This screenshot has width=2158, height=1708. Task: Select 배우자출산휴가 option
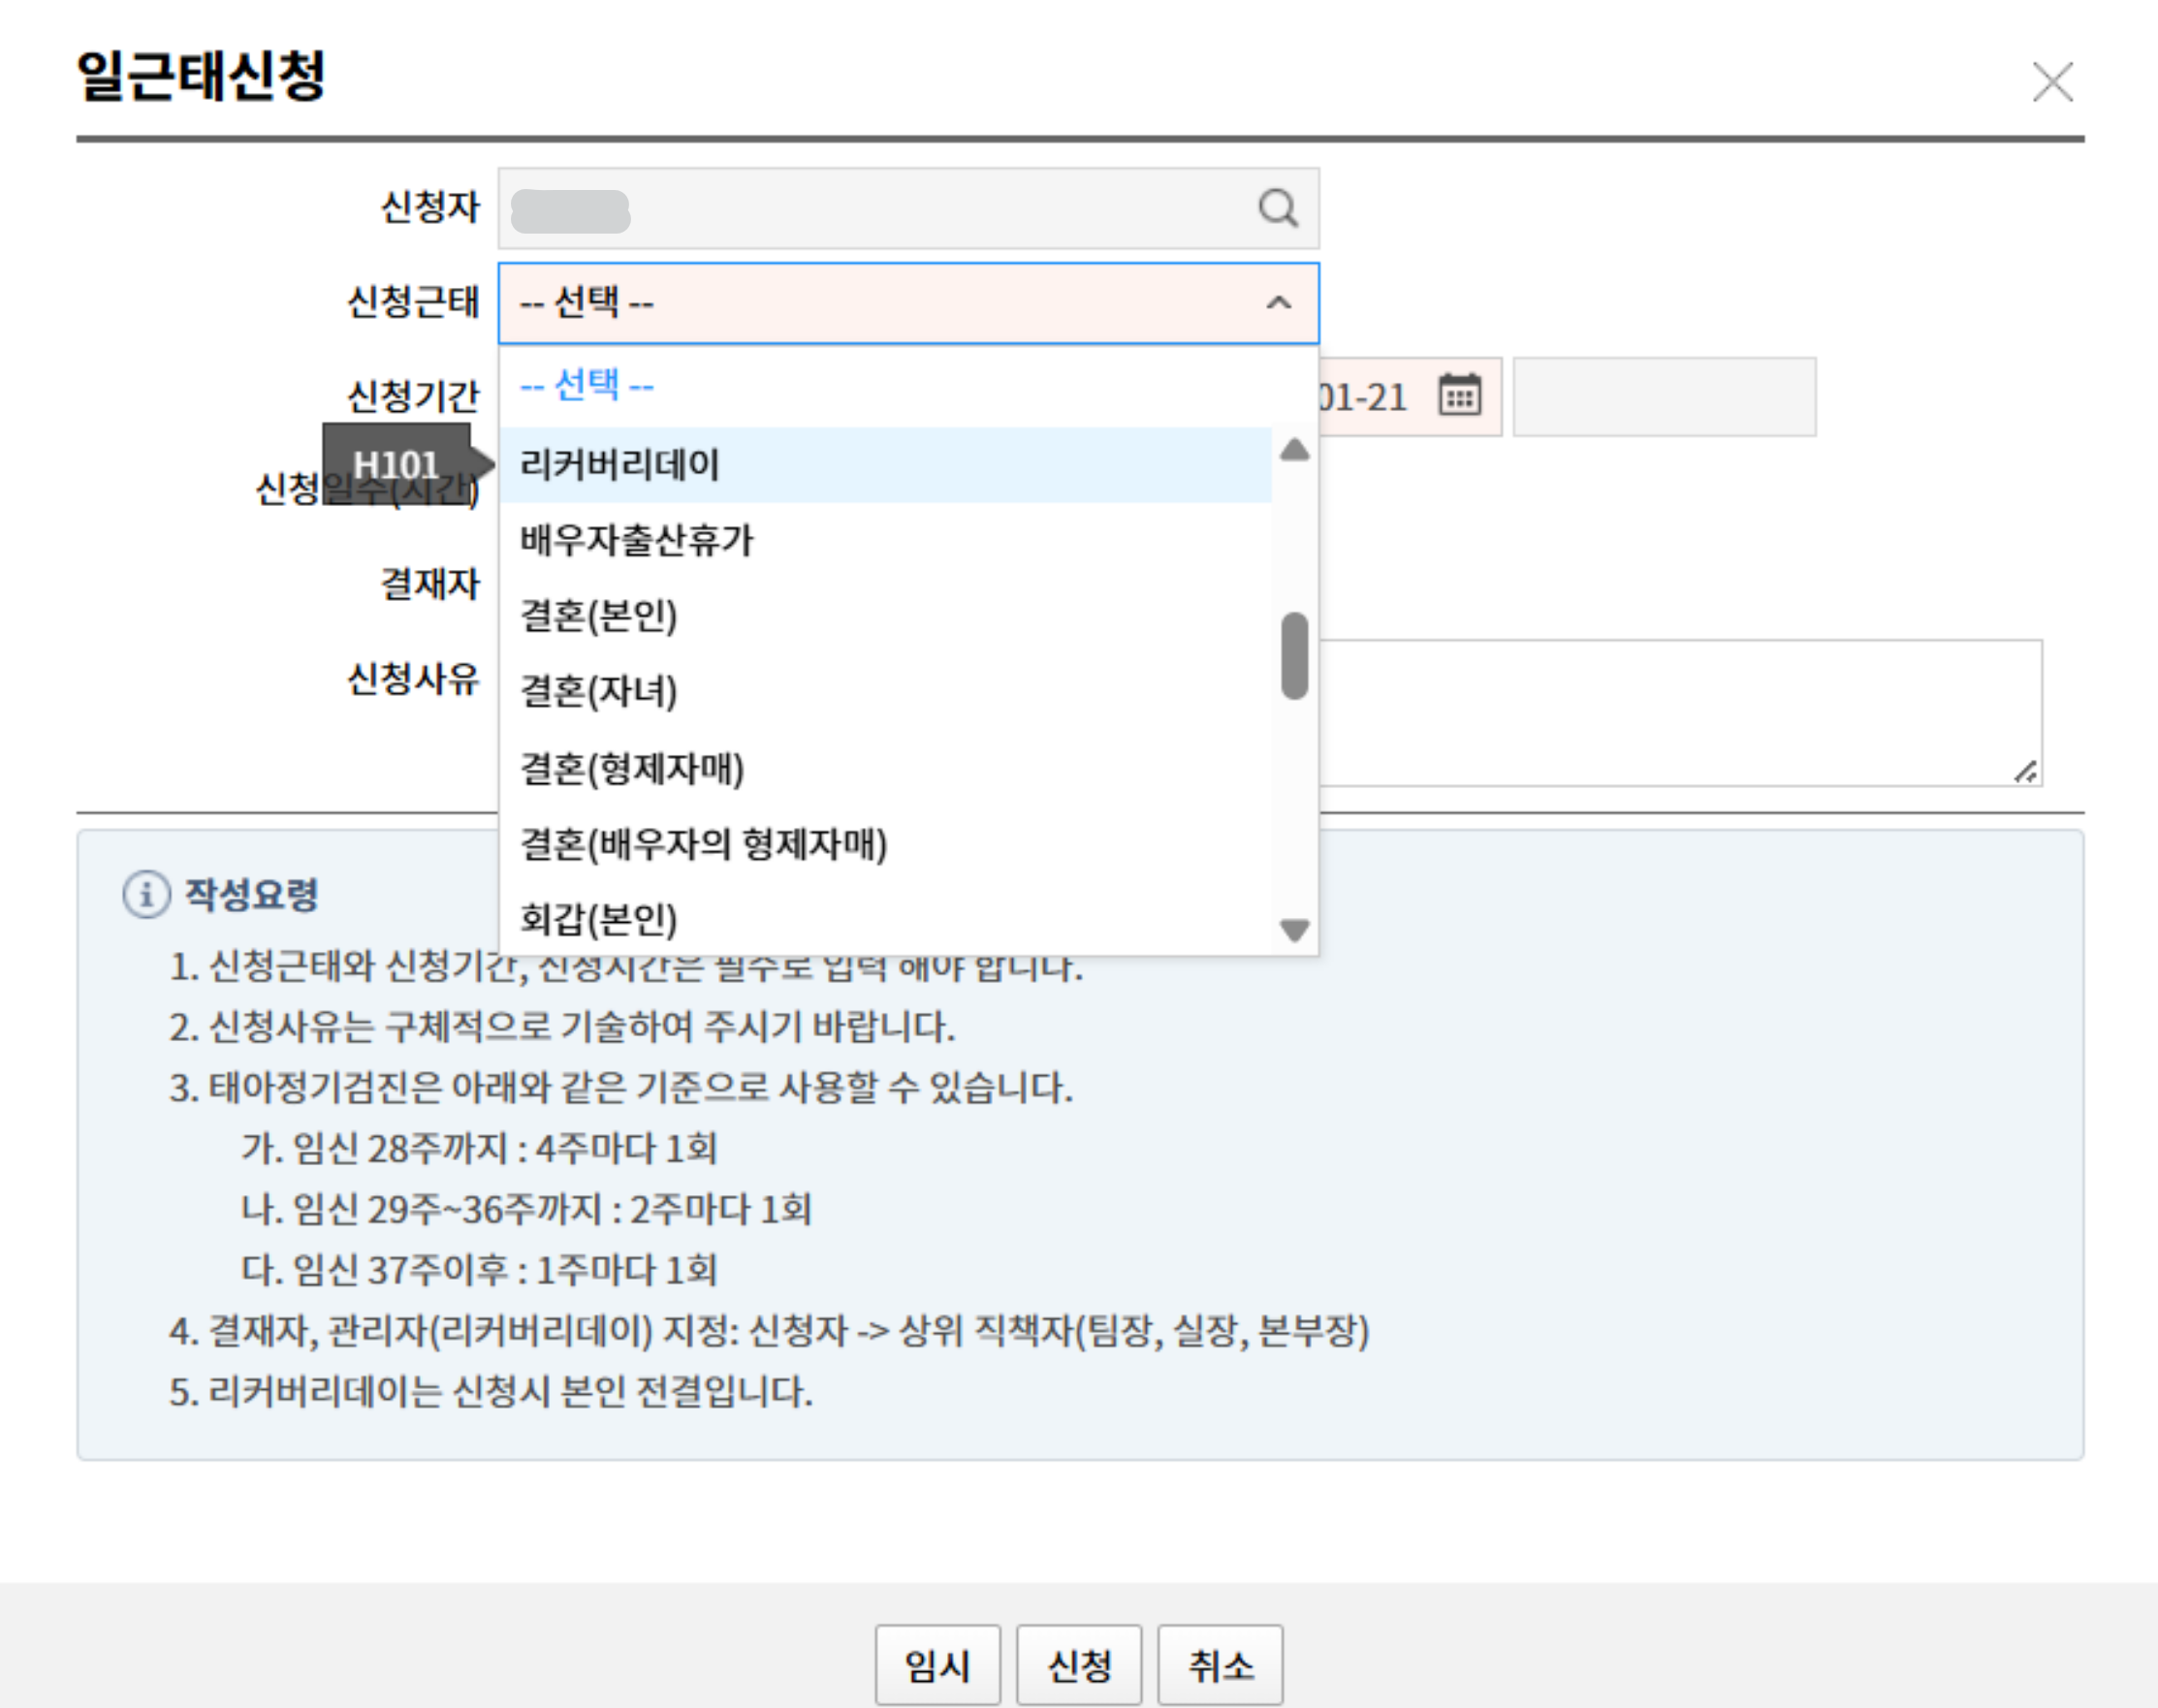(636, 541)
